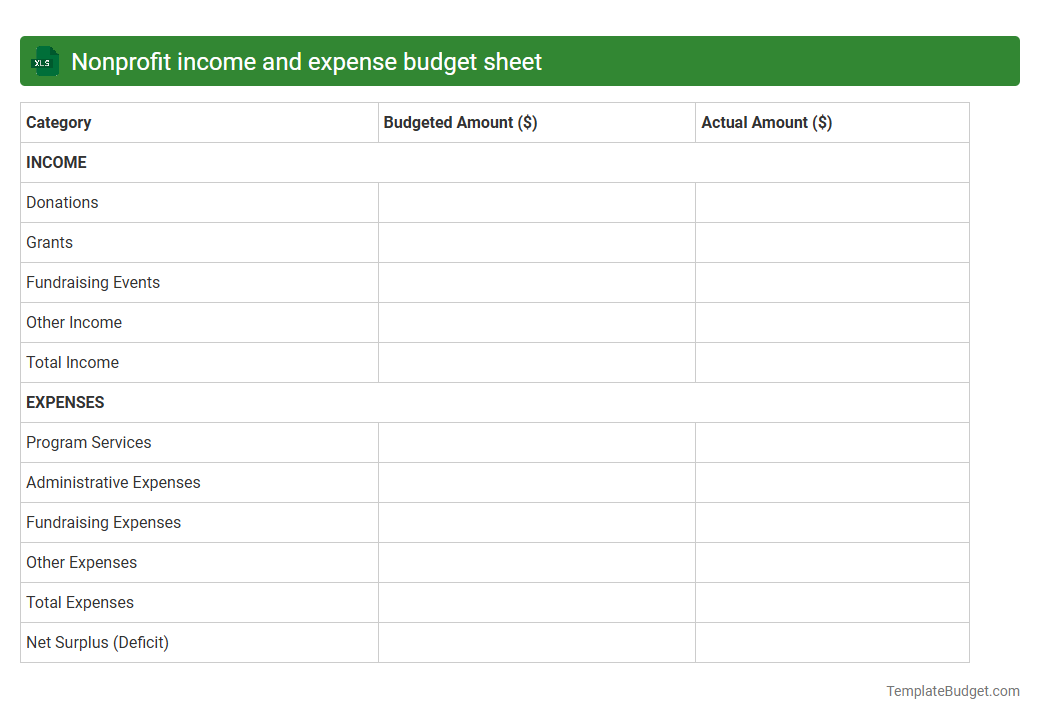Select the EXPENSES section row
The image size is (1040, 720).
pos(64,402)
